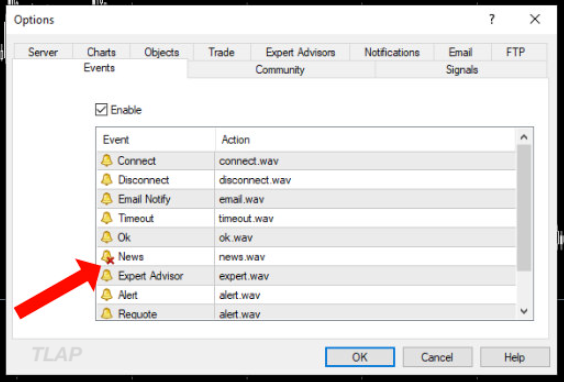This screenshot has width=564, height=382.
Task: Close the Options dialog
Action: coord(535,19)
